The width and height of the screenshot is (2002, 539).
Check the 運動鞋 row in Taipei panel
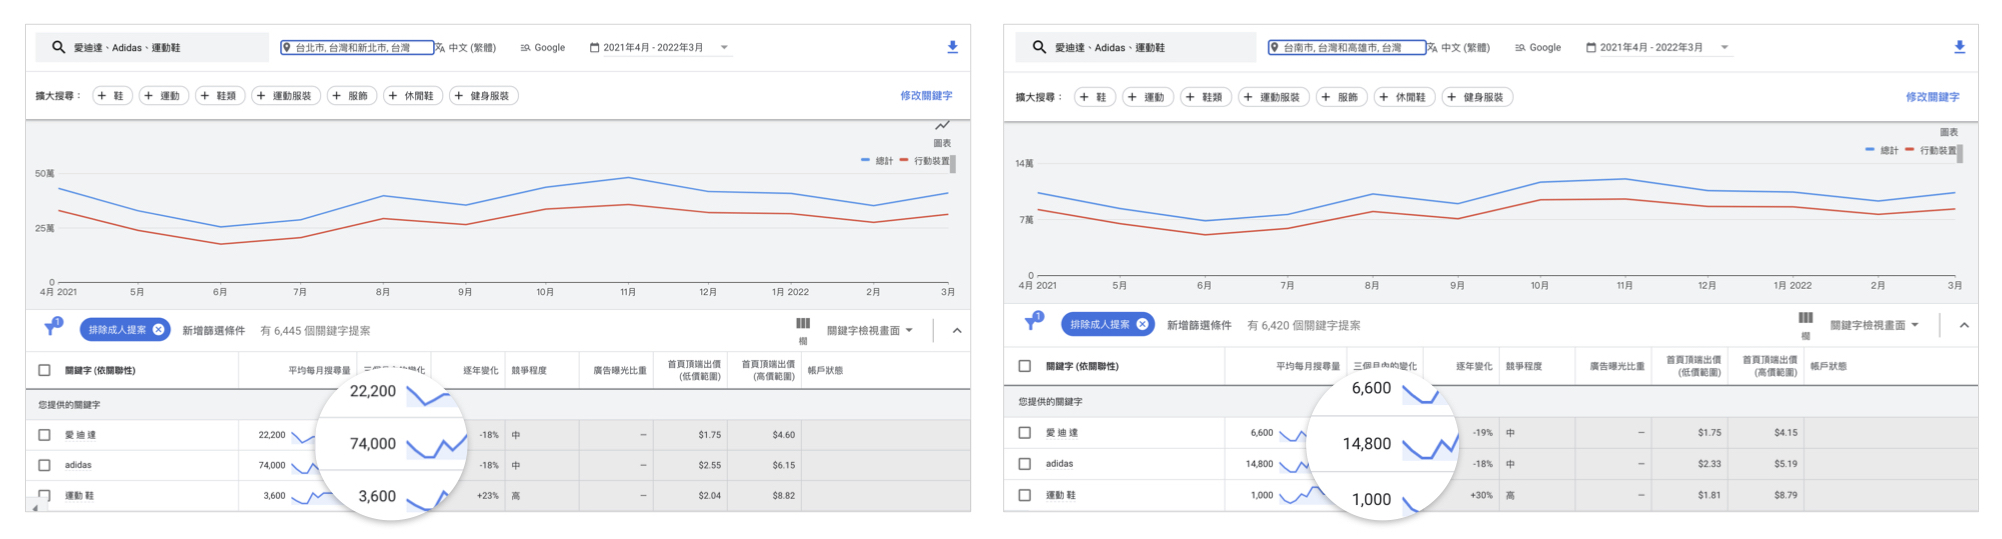click(44, 495)
